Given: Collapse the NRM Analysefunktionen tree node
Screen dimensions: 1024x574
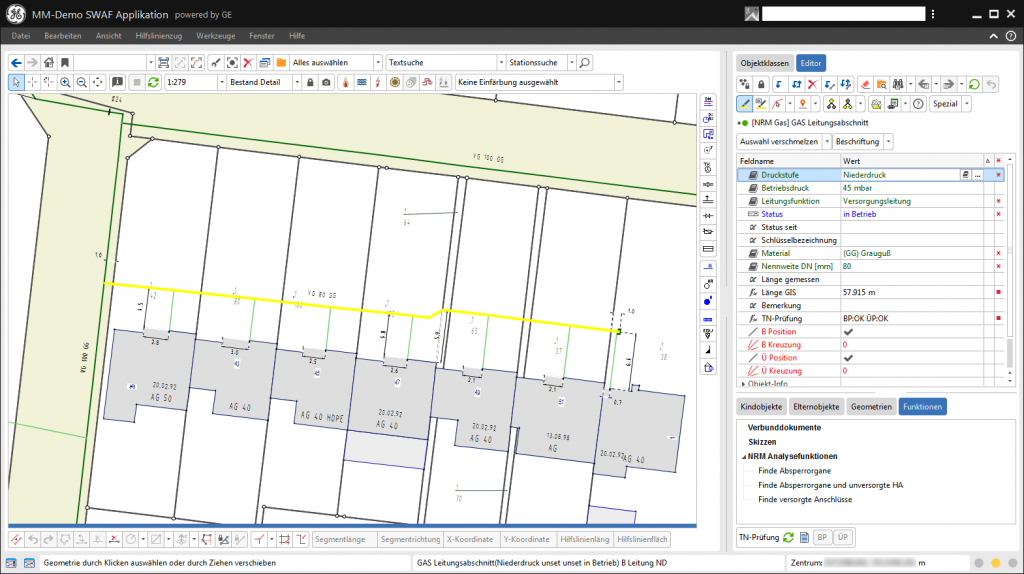Looking at the screenshot, I should tap(742, 456).
